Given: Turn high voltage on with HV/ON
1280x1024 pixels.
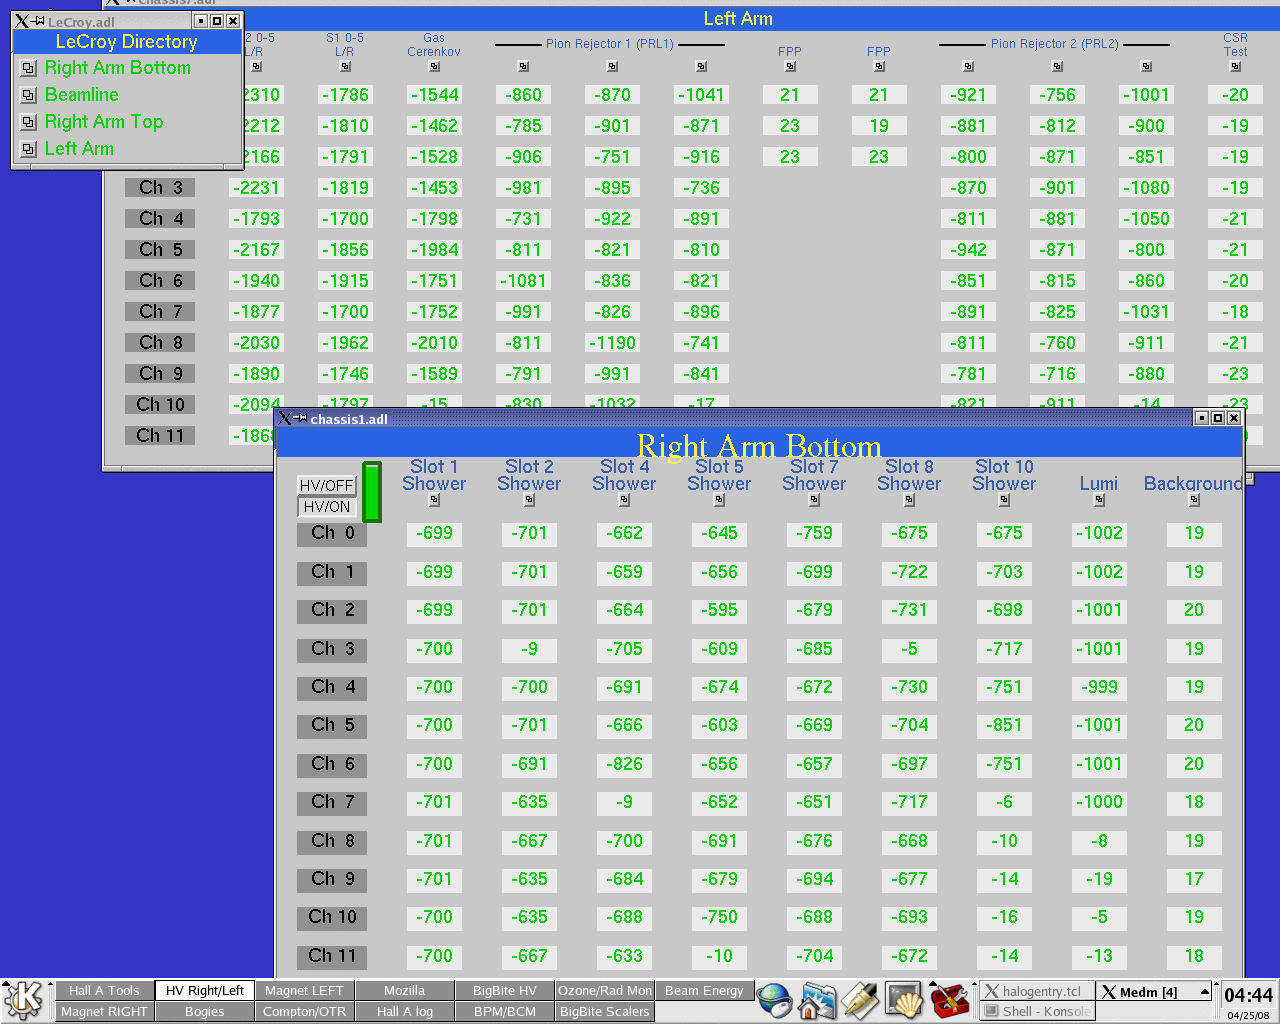Looking at the screenshot, I should pos(327,507).
